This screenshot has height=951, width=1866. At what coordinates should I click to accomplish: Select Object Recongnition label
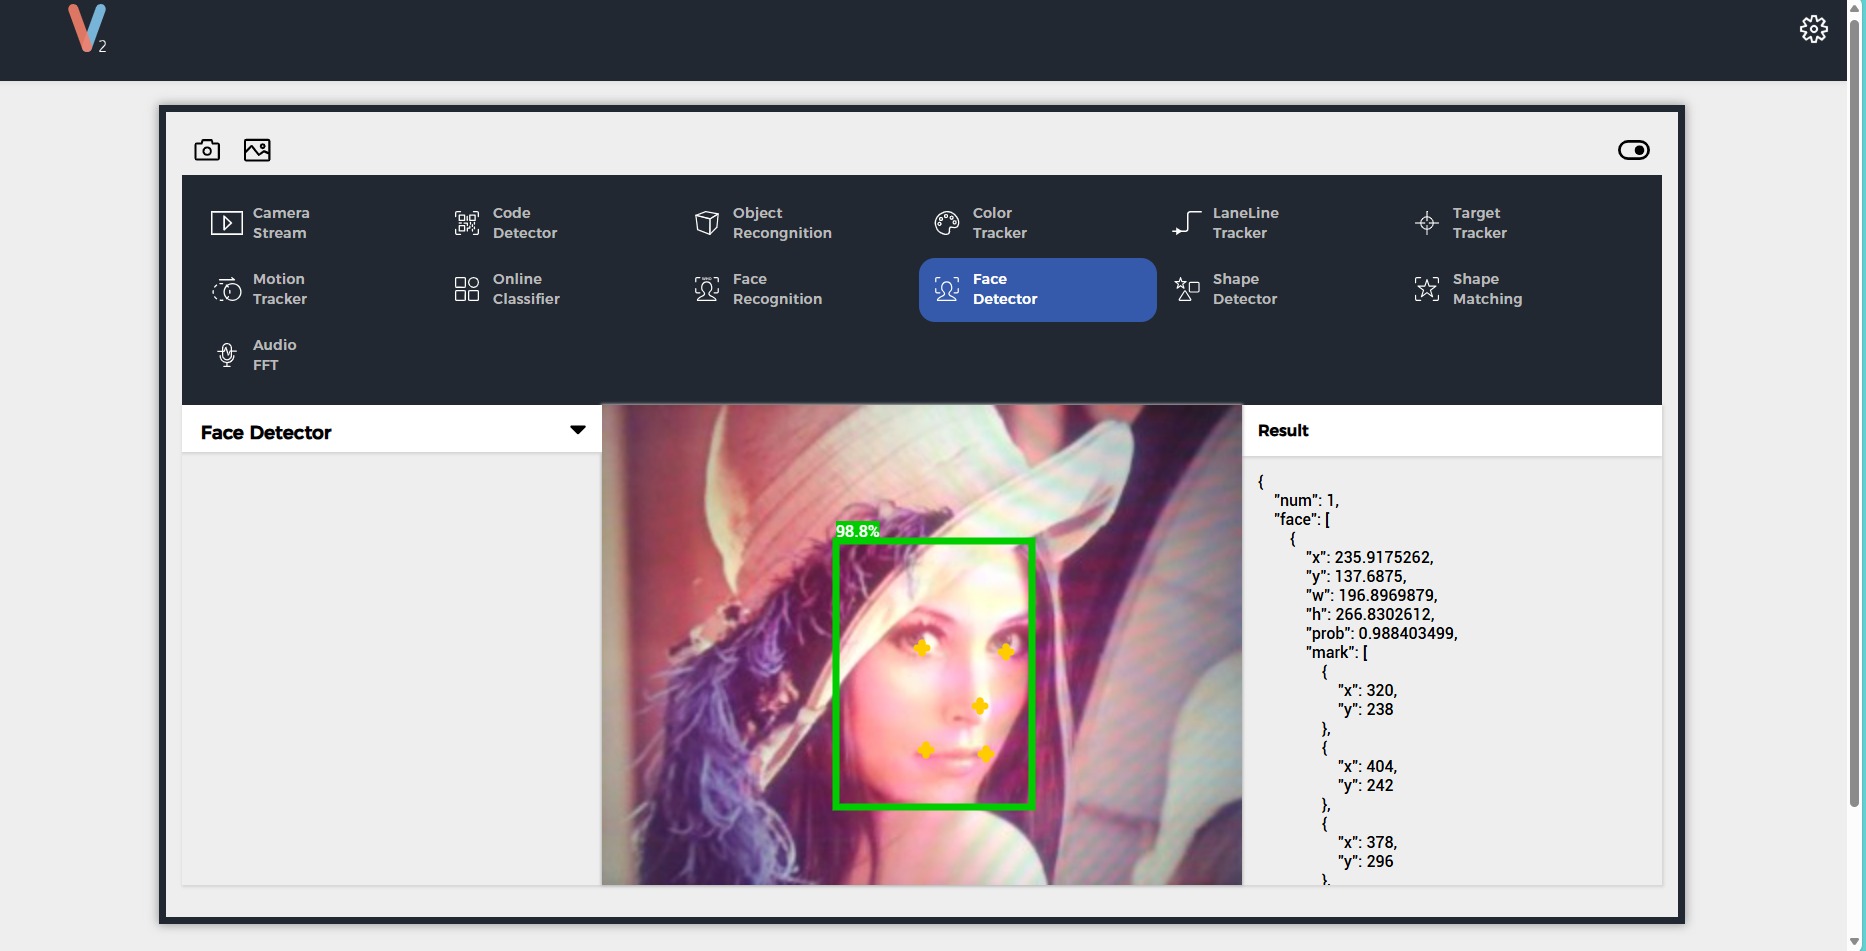tap(782, 223)
